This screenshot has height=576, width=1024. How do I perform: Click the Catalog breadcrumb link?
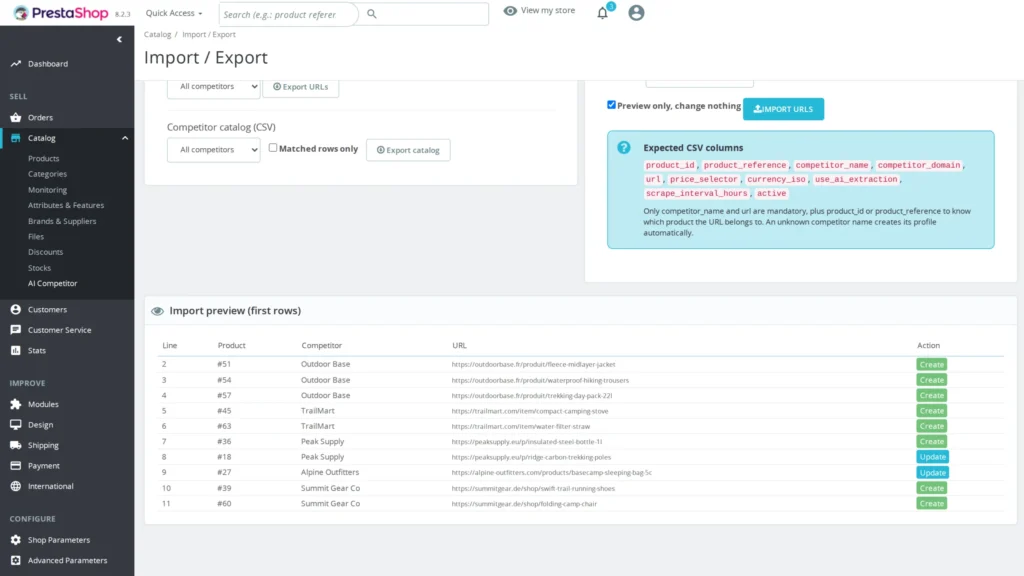click(x=157, y=34)
